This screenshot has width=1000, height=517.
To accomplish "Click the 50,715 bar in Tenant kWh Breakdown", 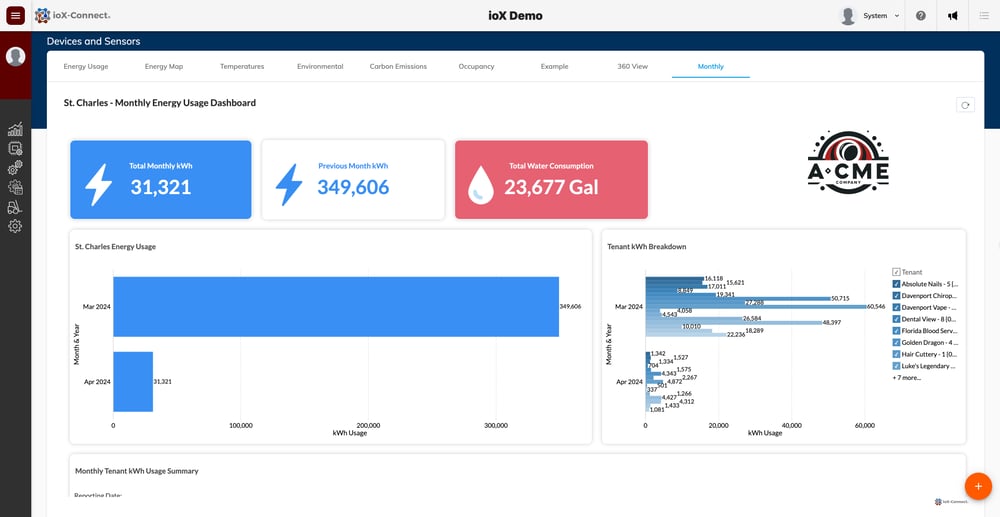I will point(738,298).
